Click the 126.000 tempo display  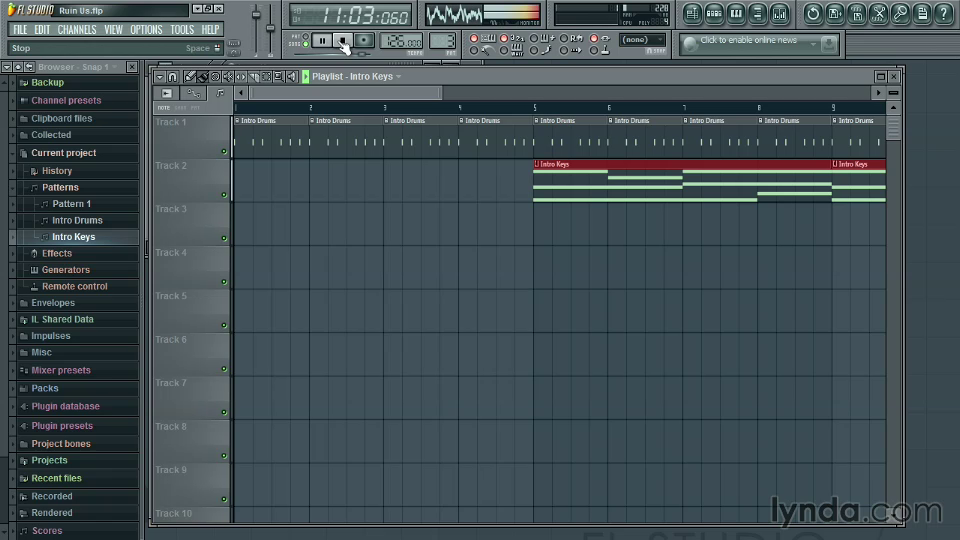pos(402,42)
